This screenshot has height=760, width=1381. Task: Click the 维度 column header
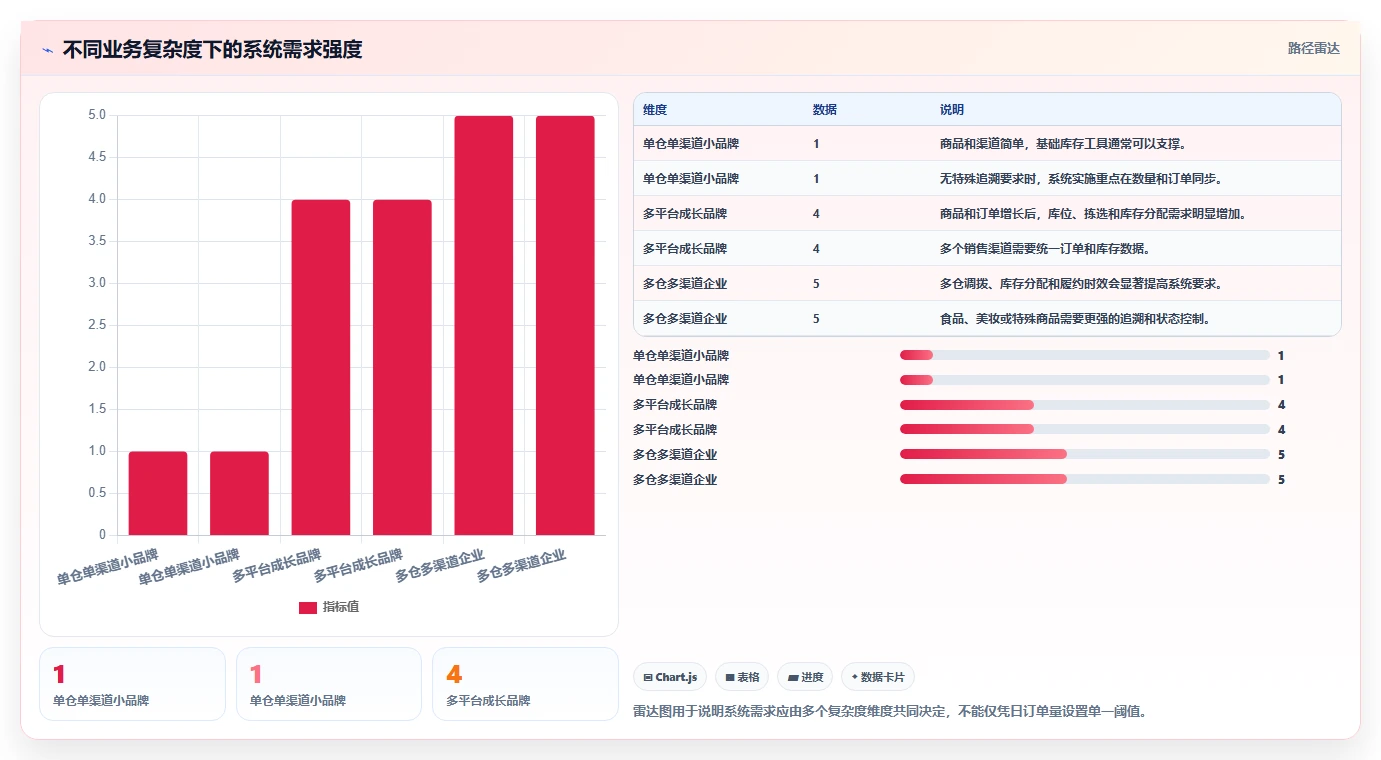(x=655, y=110)
